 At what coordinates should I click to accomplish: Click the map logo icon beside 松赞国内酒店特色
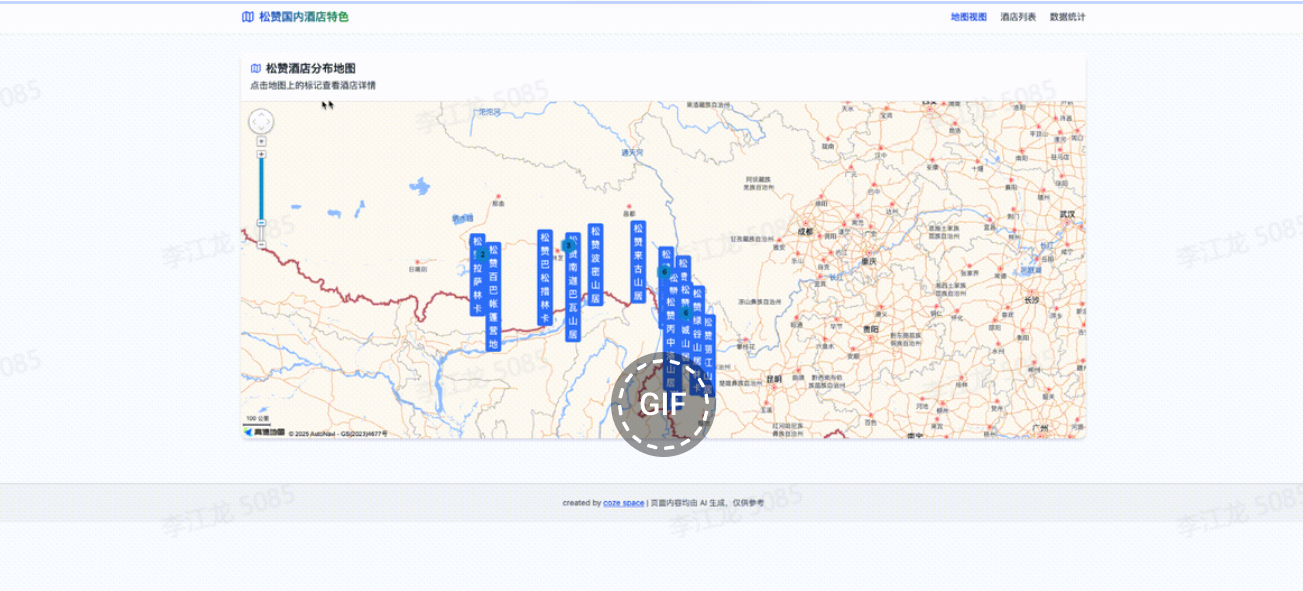tap(248, 17)
